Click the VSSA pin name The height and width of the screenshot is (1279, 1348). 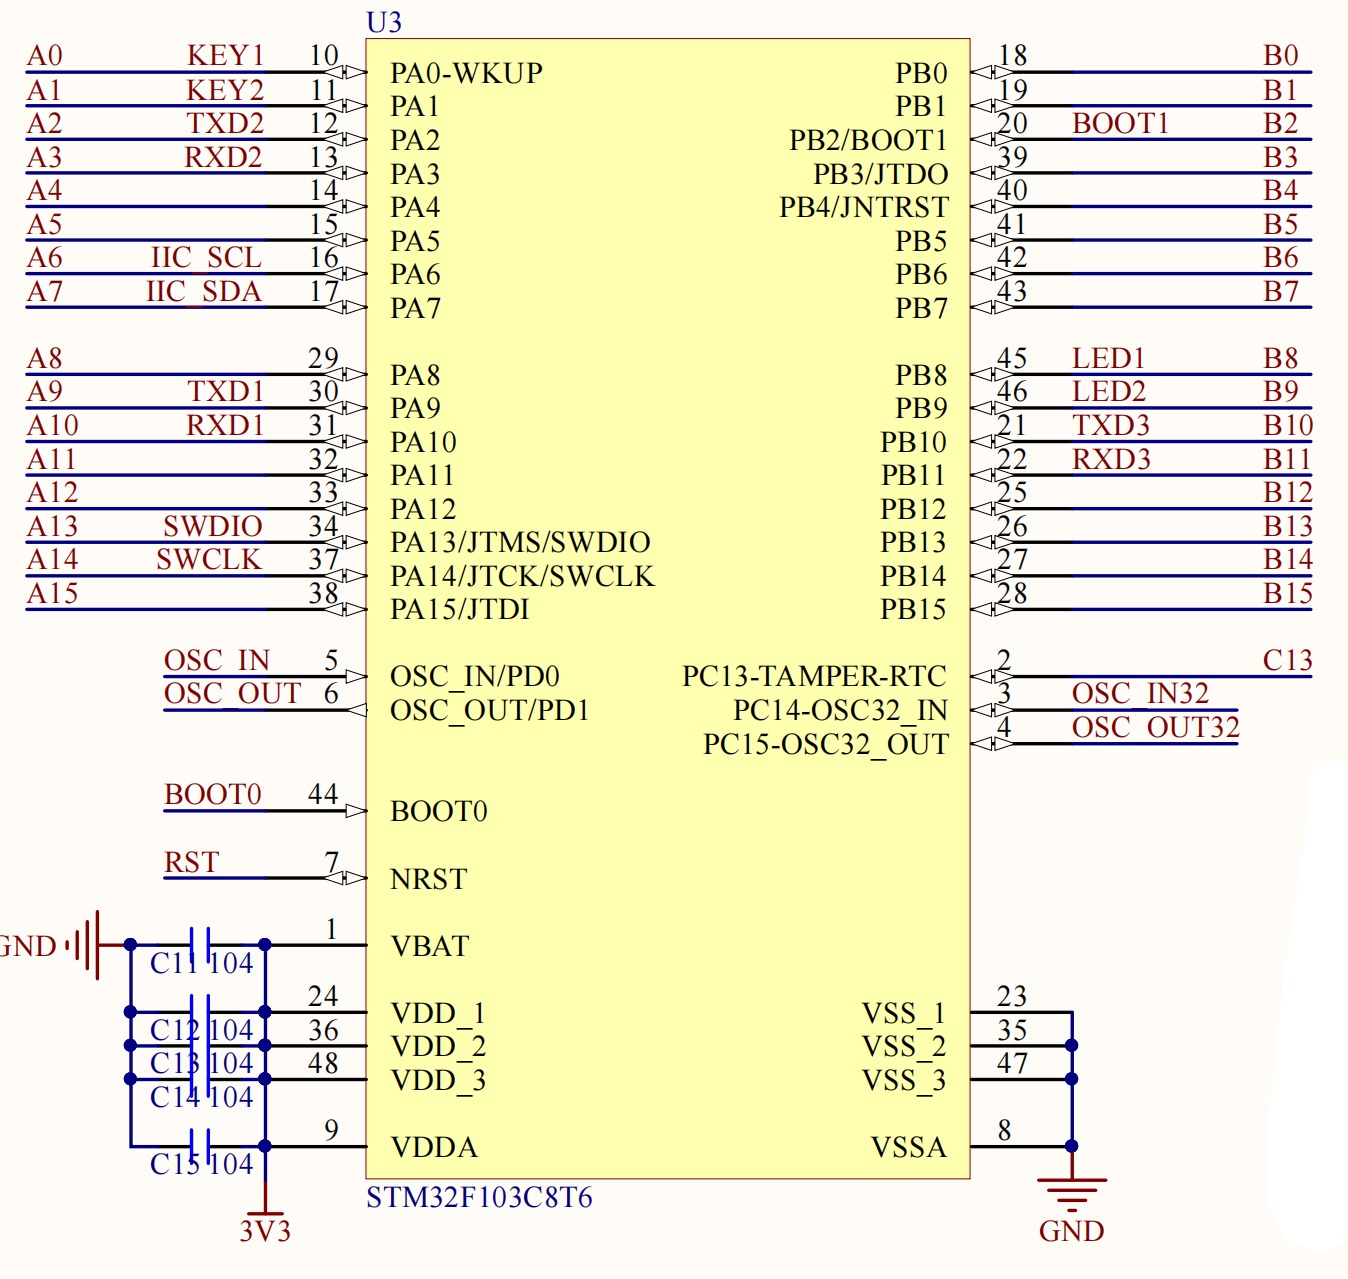pos(908,1147)
